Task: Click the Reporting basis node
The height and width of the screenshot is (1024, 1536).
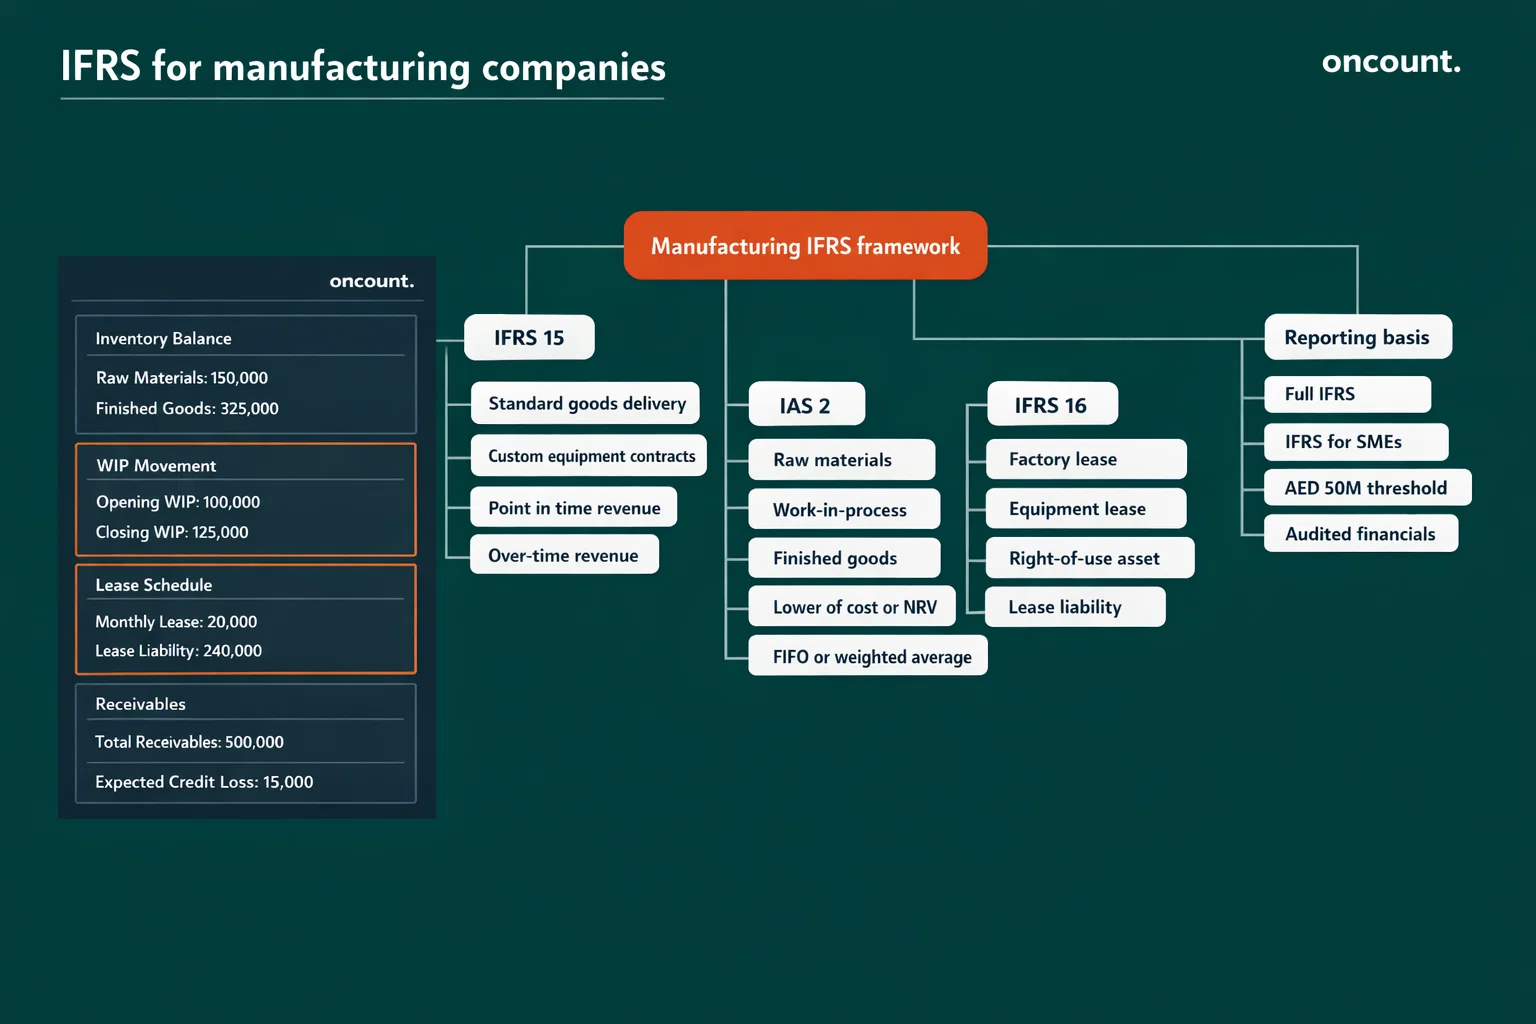Action: (x=1356, y=337)
